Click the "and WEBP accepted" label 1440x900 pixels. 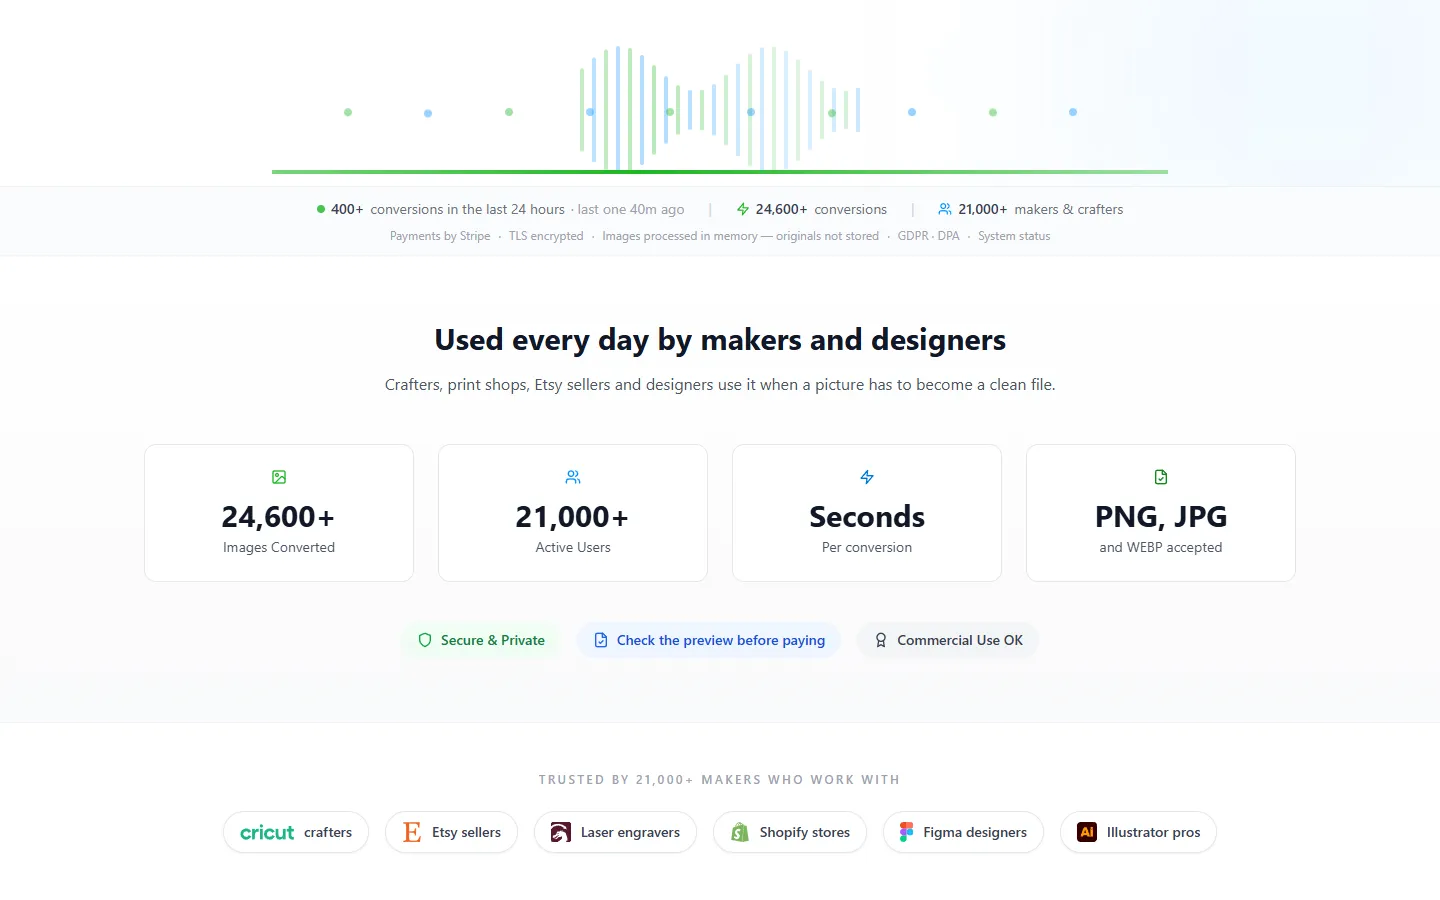point(1161,547)
